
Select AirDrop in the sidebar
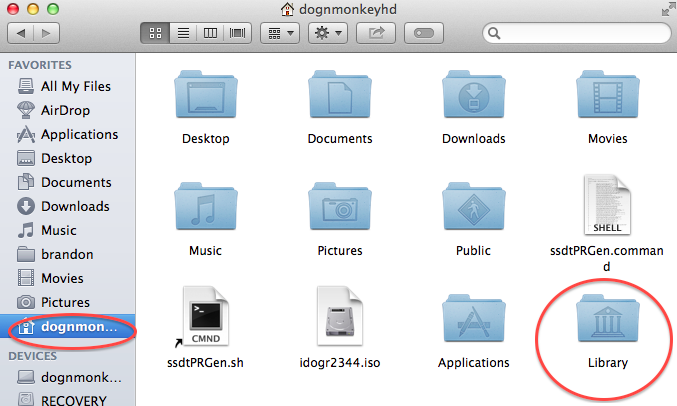[x=65, y=110]
